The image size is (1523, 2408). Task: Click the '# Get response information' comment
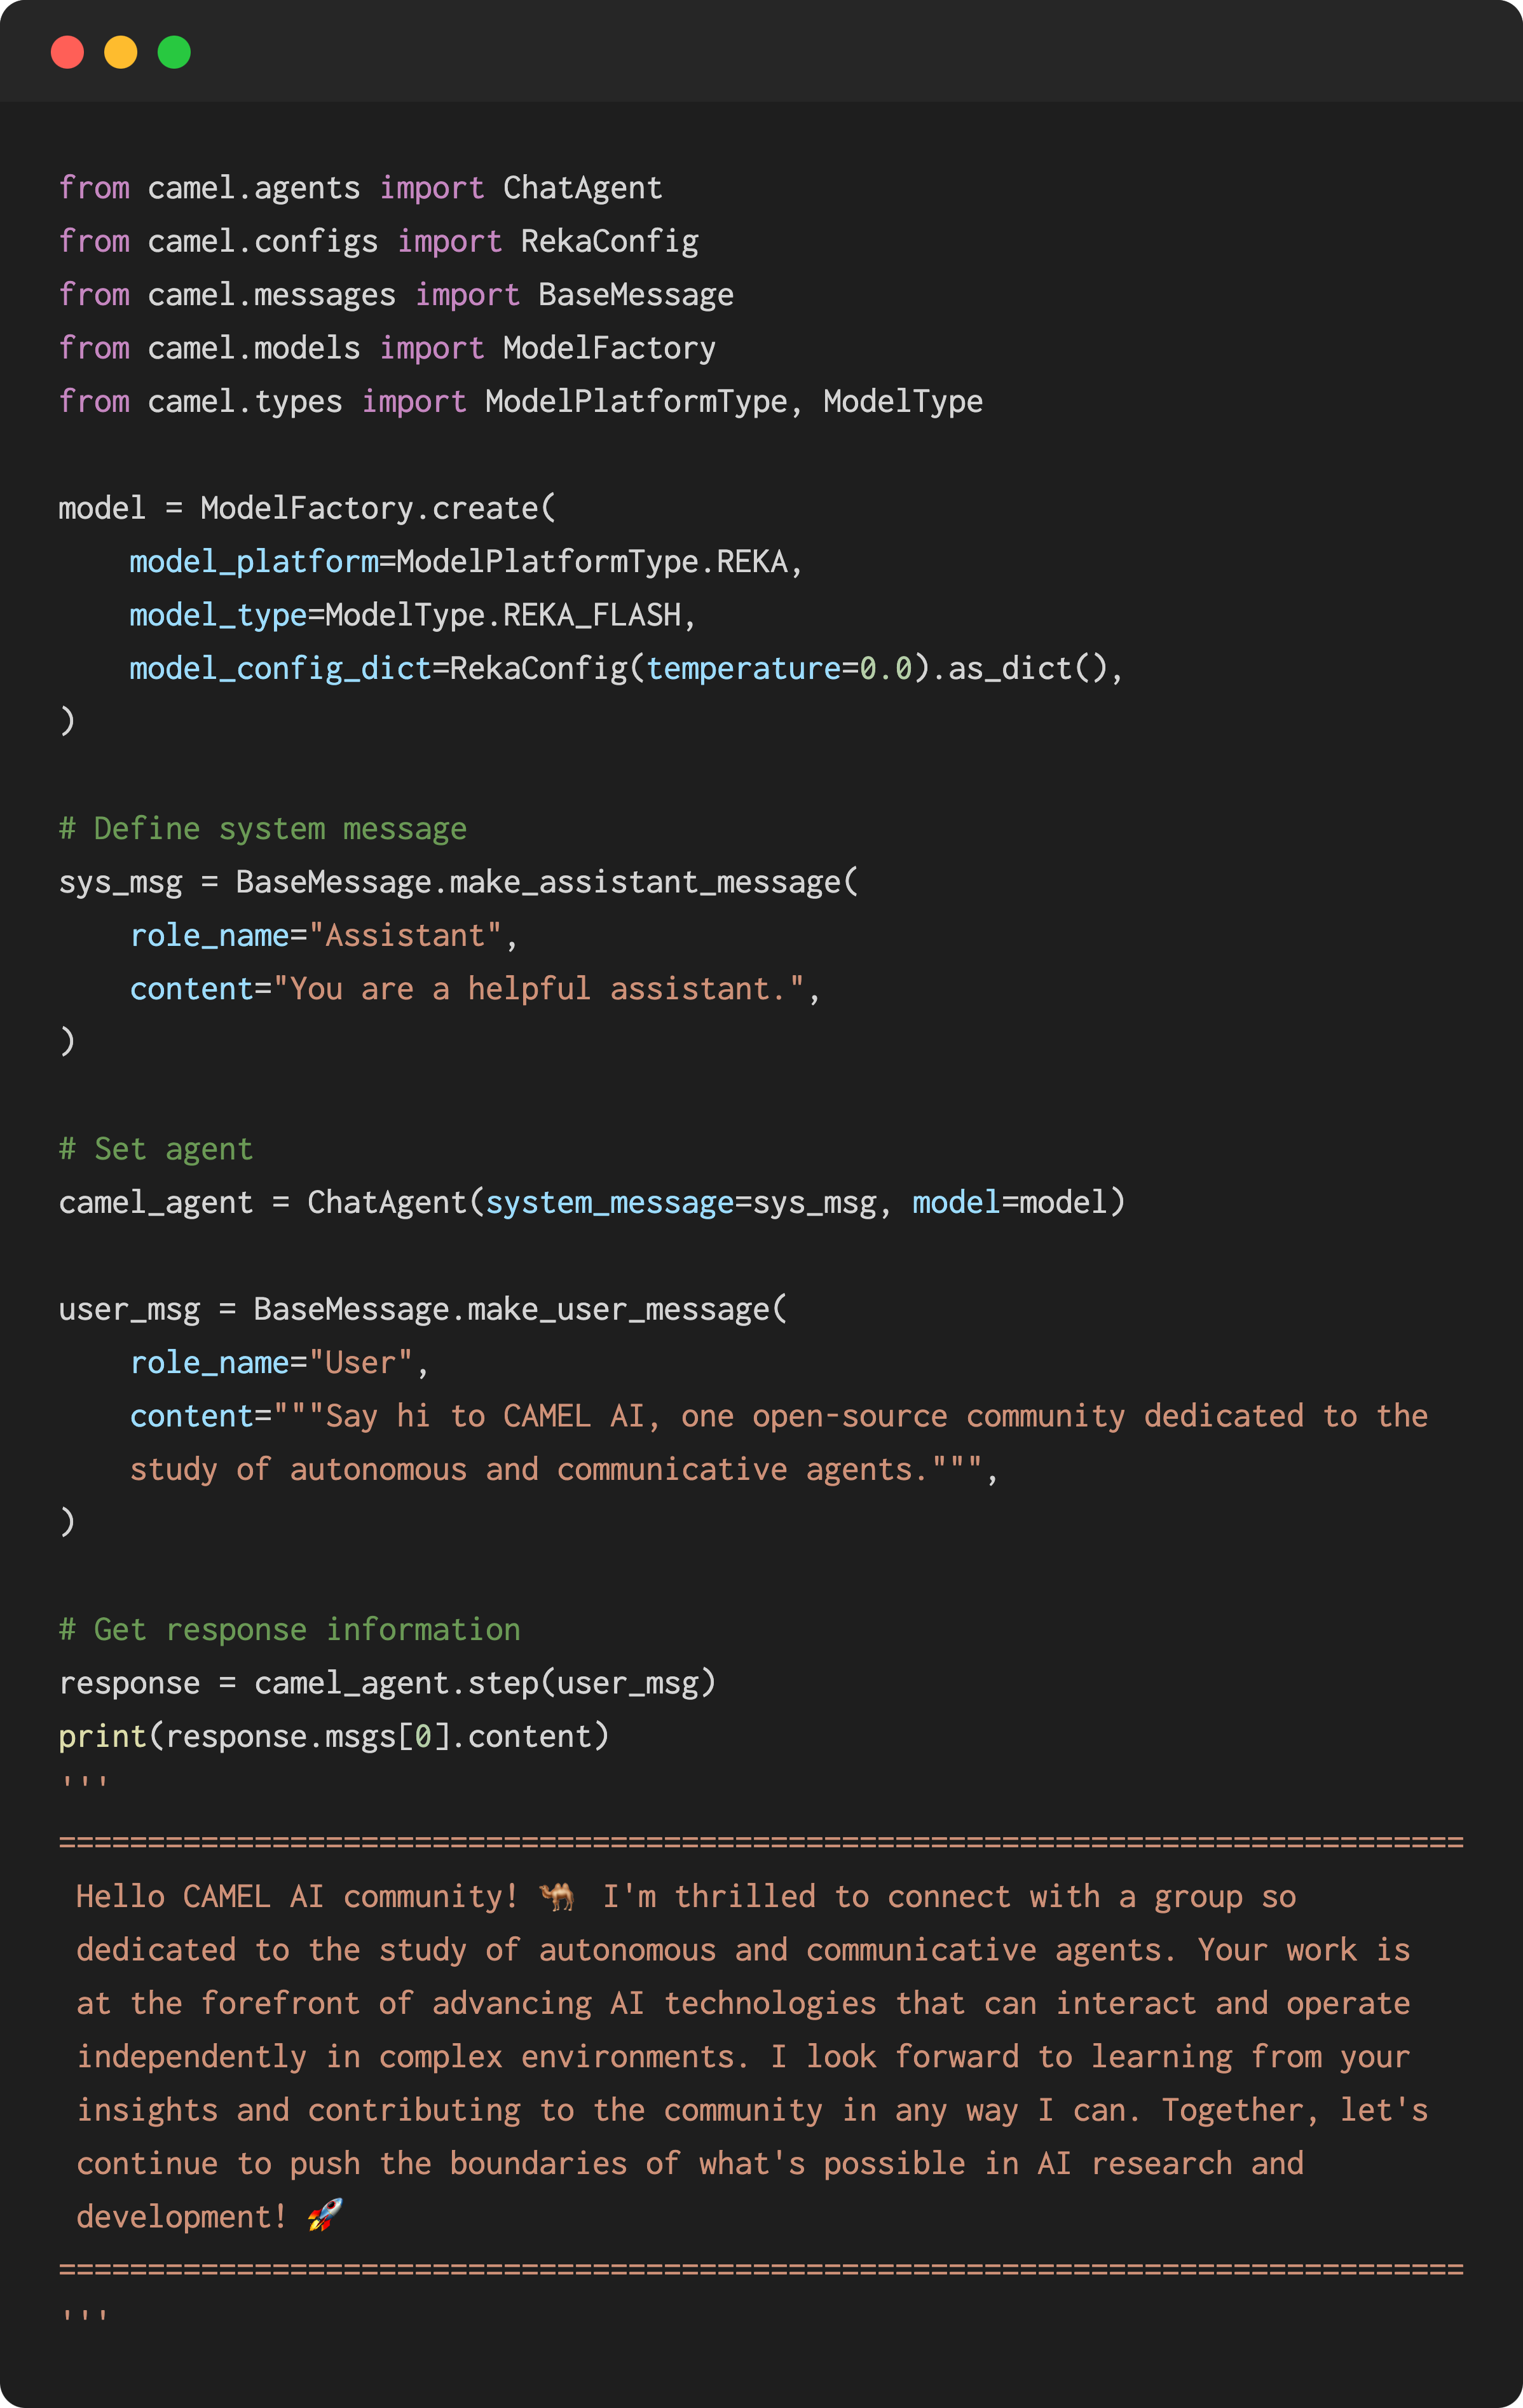click(x=289, y=1629)
